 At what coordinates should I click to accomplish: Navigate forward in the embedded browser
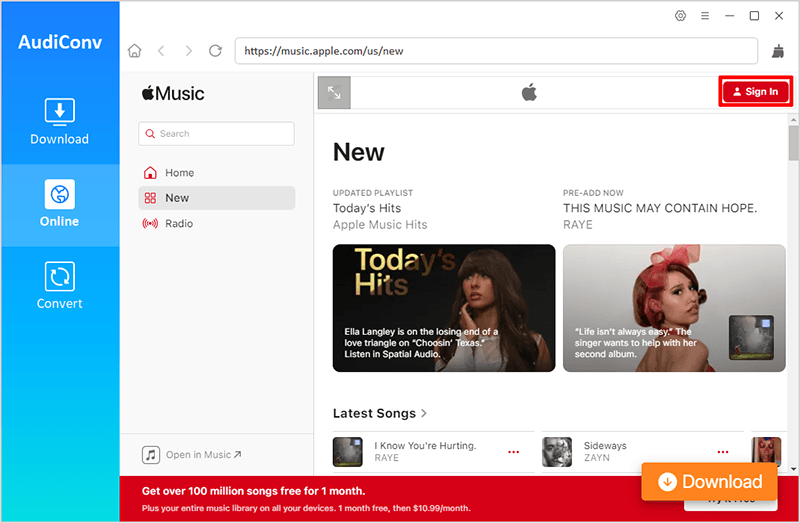pyautogui.click(x=189, y=51)
